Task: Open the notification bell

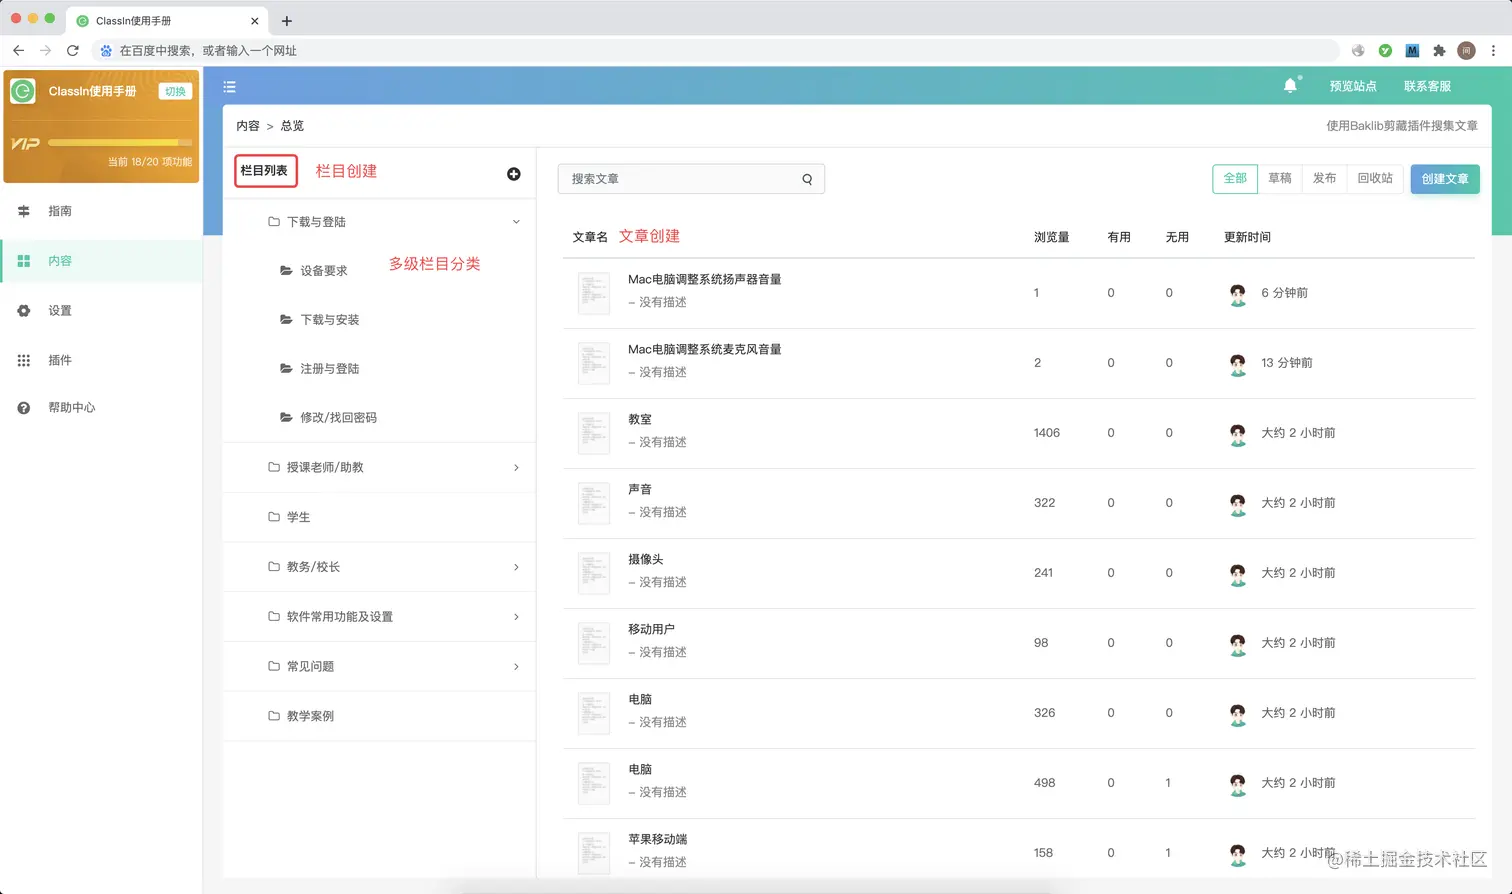Action: coord(1290,86)
